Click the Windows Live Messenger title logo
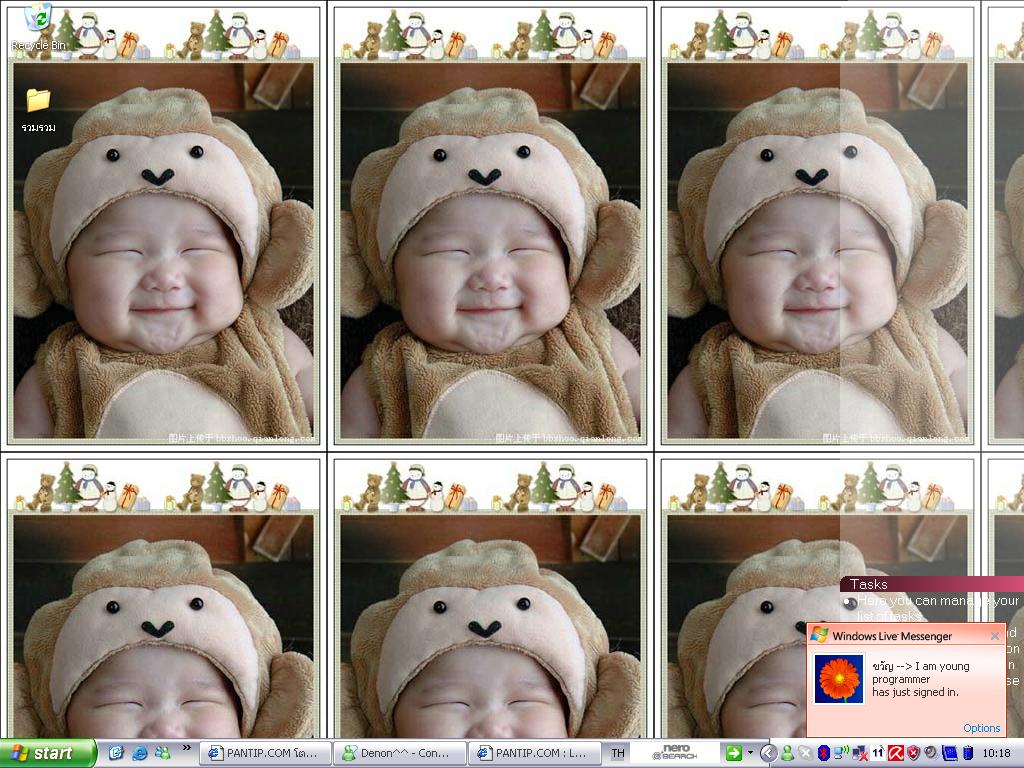The image size is (1024, 768). click(x=819, y=635)
